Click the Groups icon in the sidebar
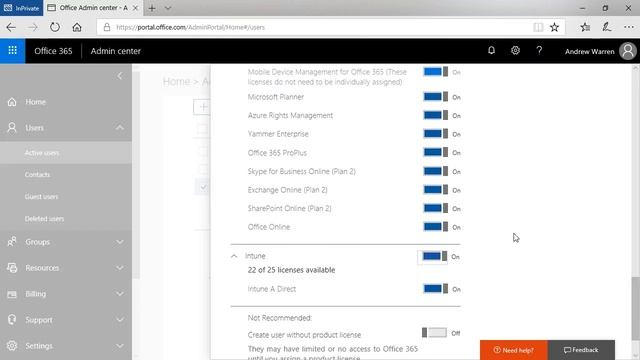This screenshot has width=640, height=360. (12, 242)
